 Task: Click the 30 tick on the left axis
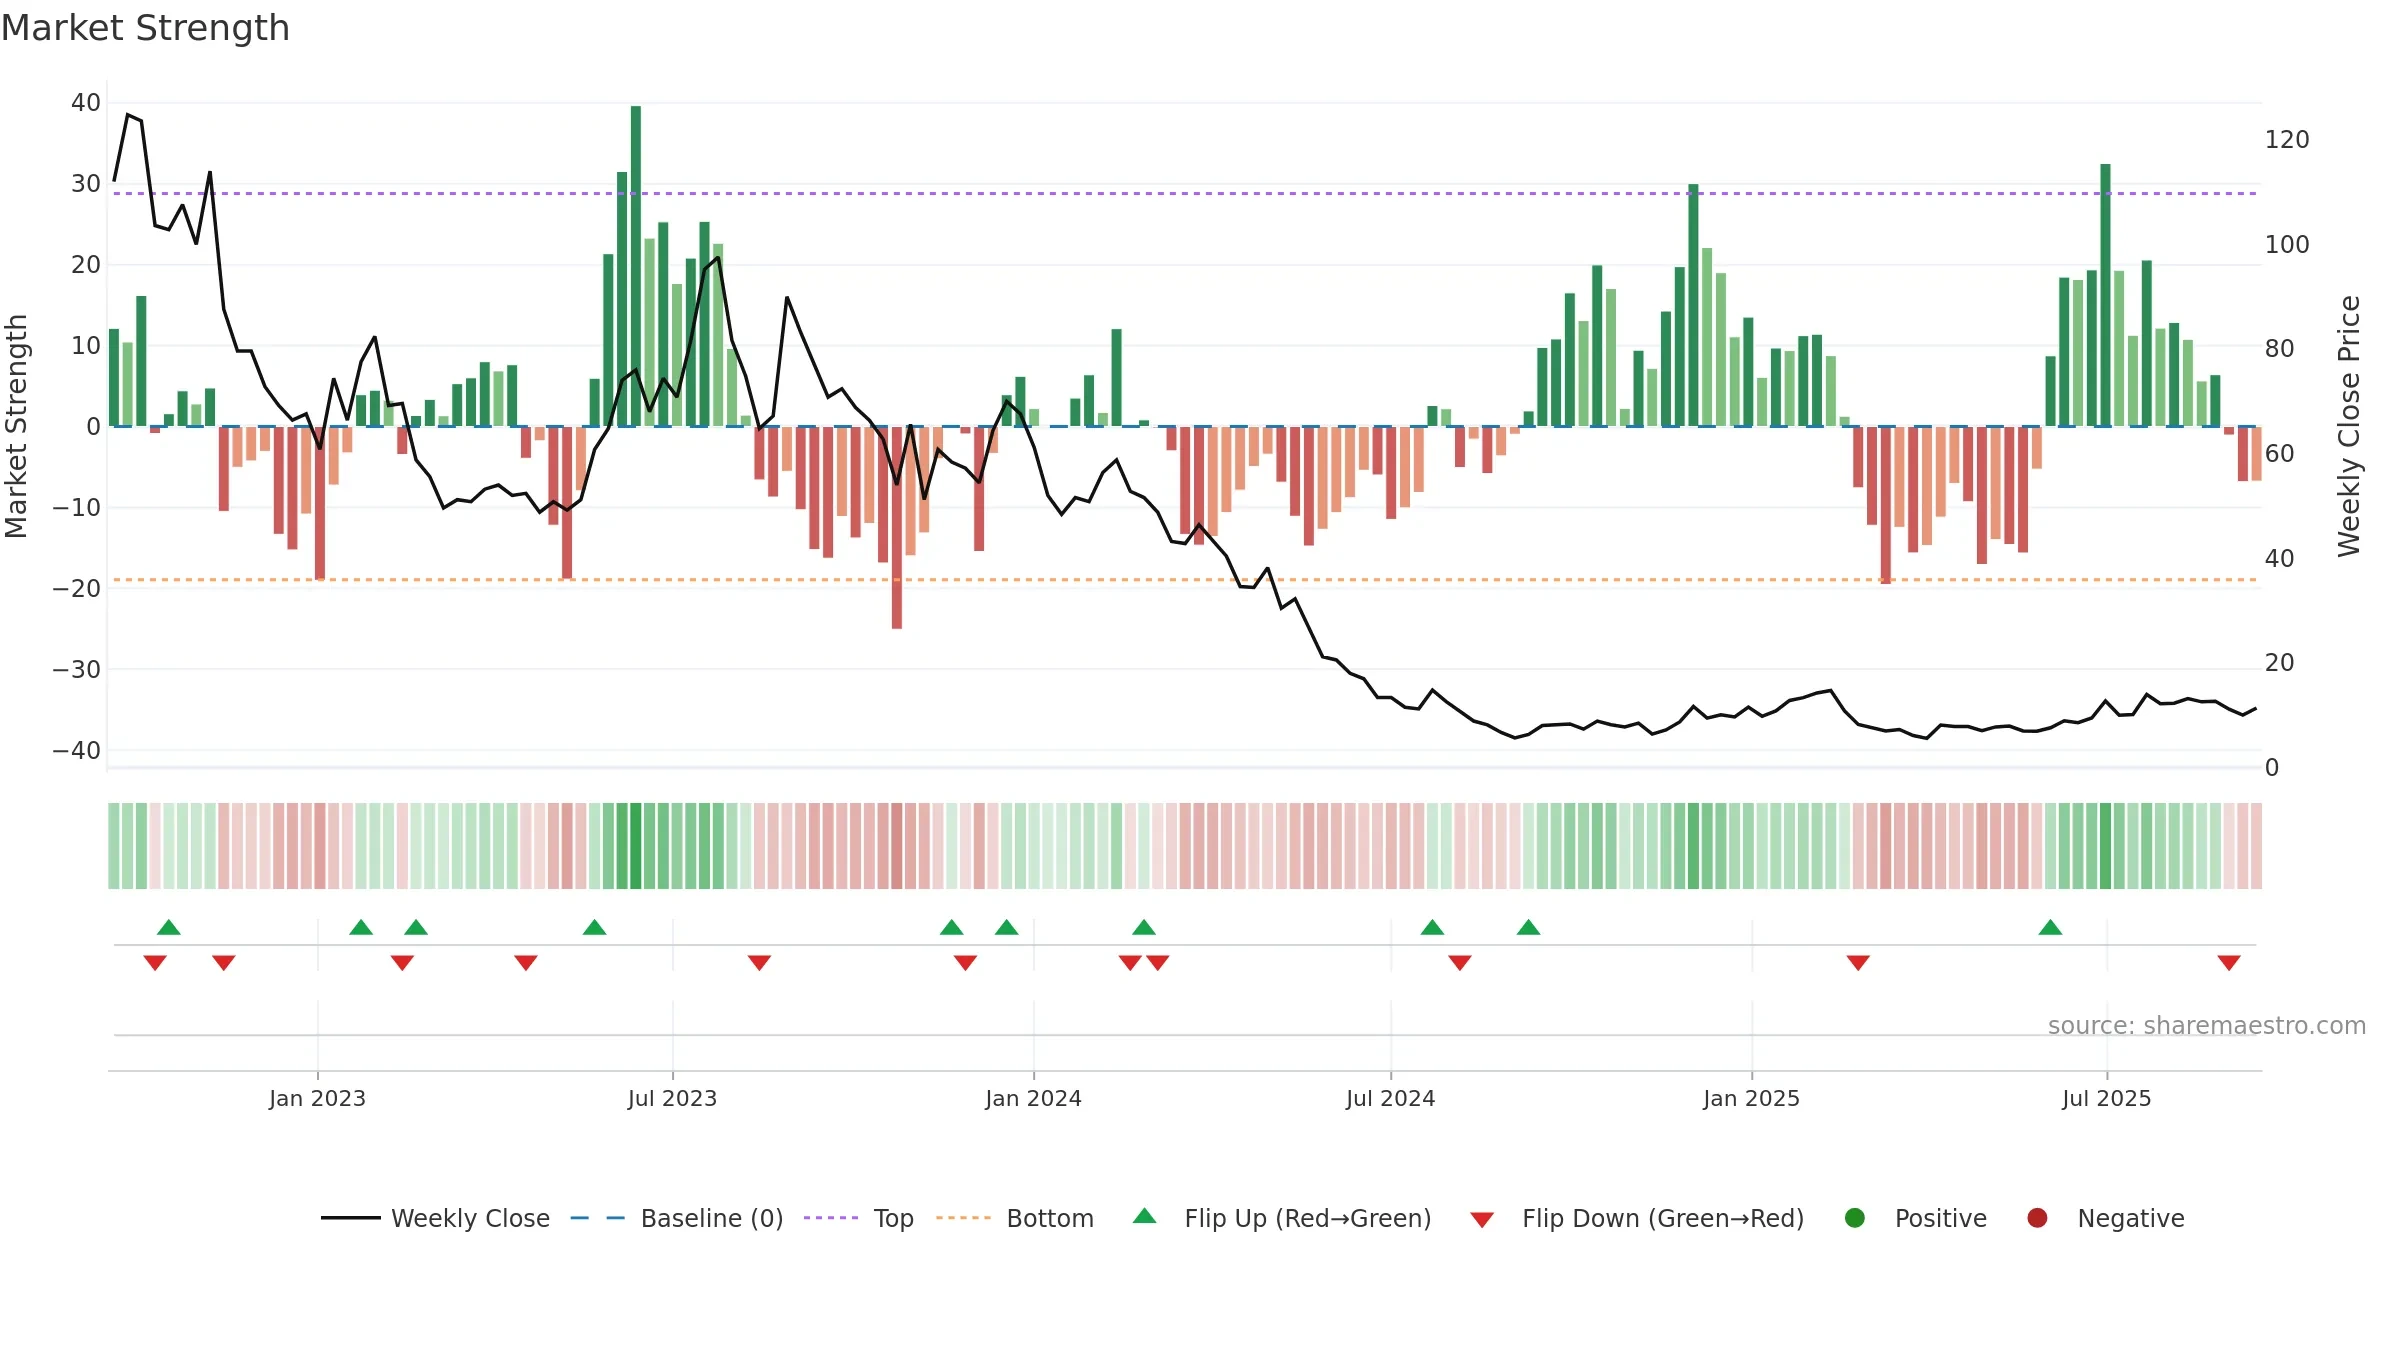coord(86,184)
